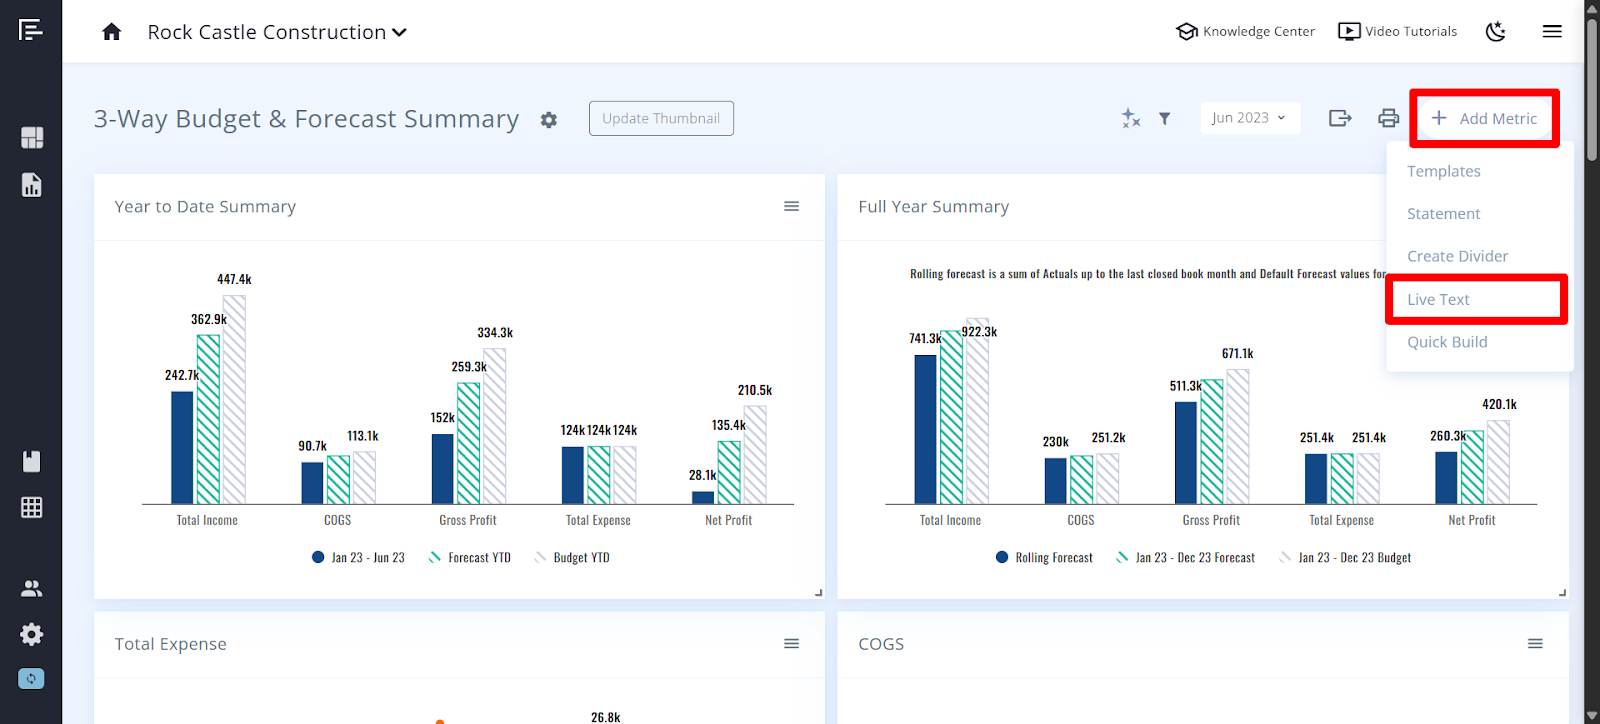
Task: Choose Live Text from the menu
Action: pyautogui.click(x=1439, y=300)
